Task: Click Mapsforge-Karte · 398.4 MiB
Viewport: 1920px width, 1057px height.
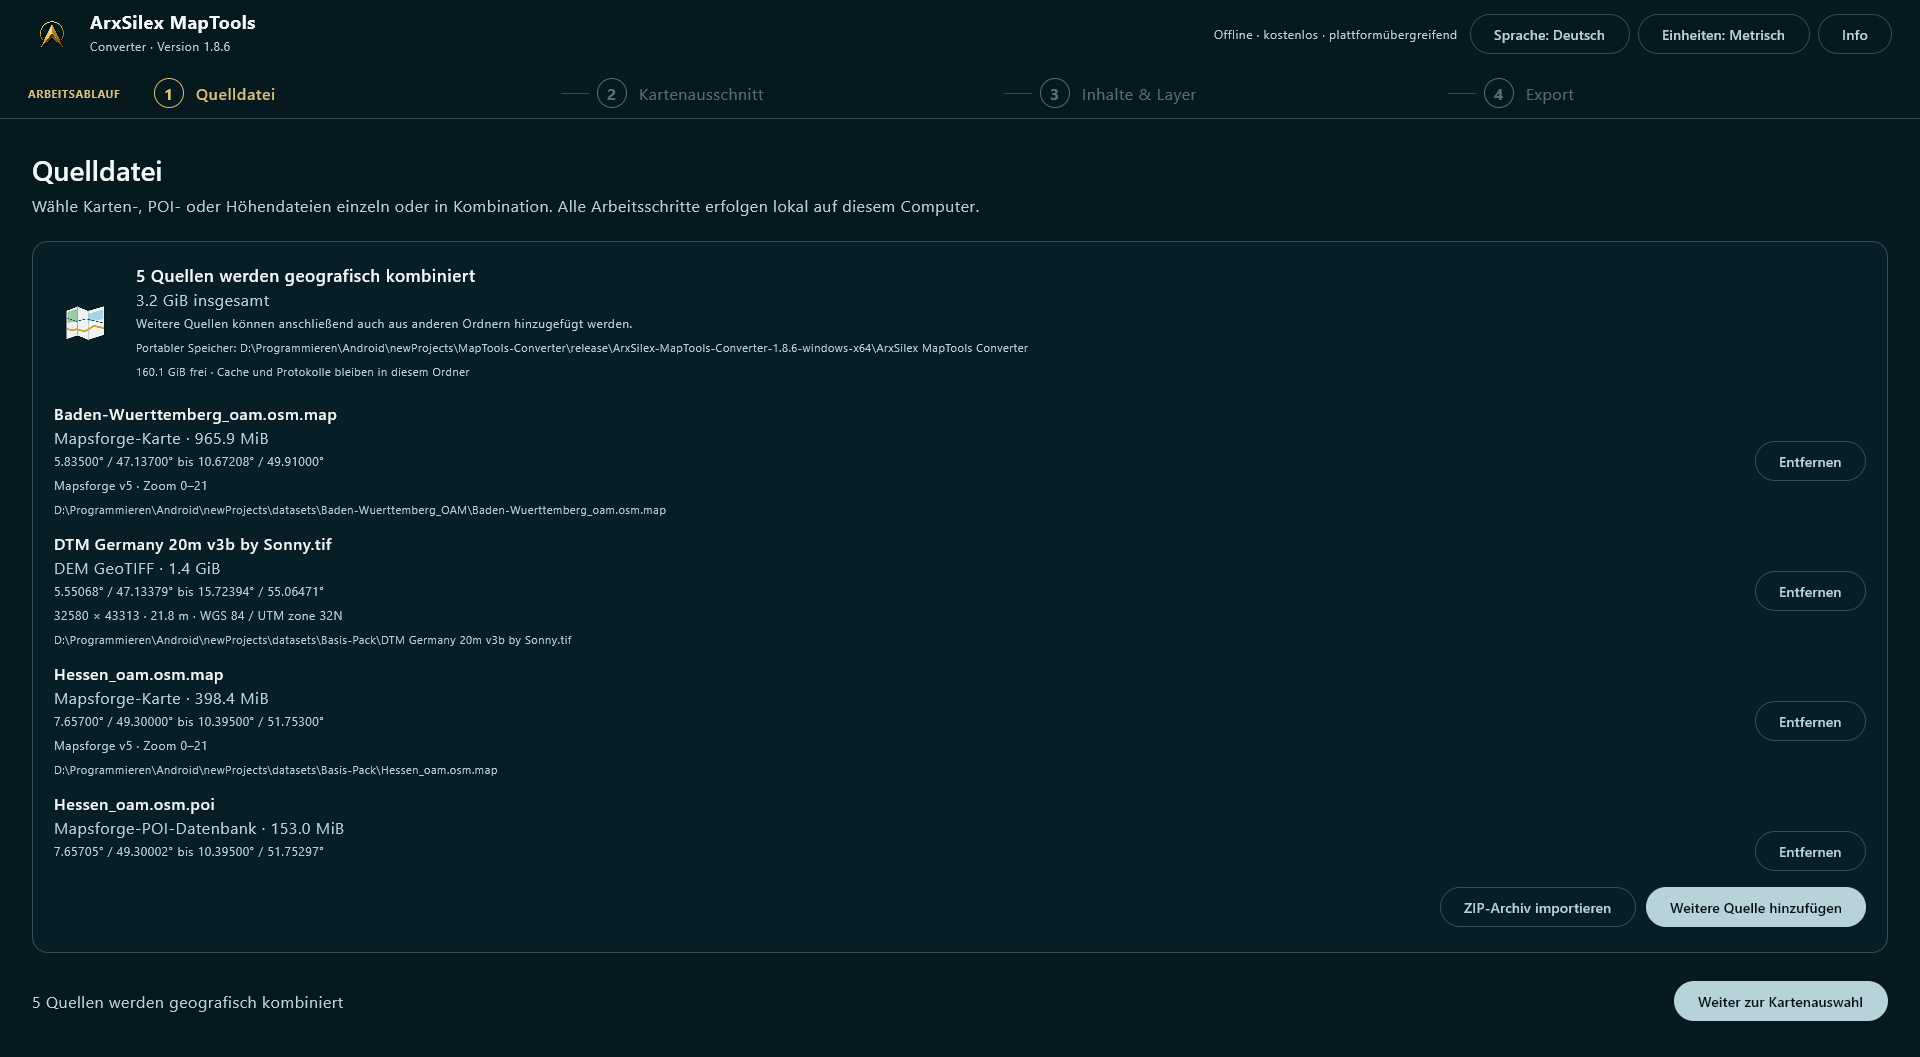Action: pyautogui.click(x=161, y=699)
